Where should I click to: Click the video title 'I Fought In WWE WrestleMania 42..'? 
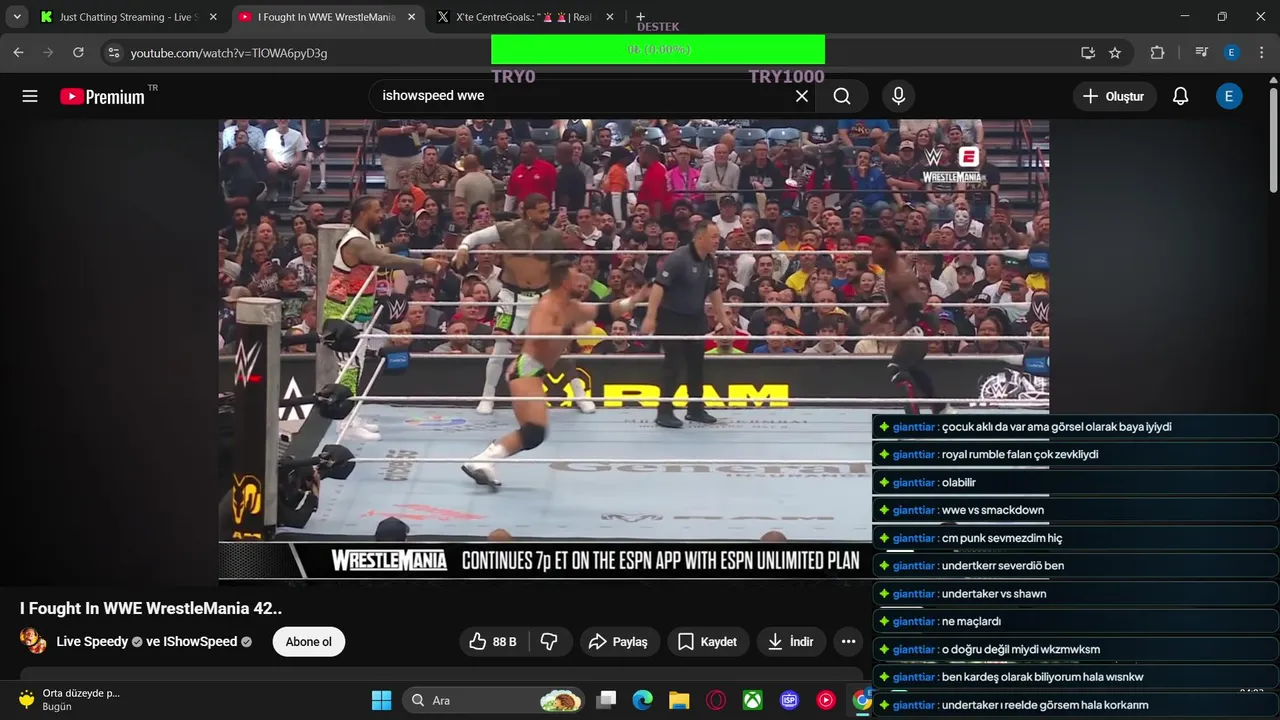(151, 608)
